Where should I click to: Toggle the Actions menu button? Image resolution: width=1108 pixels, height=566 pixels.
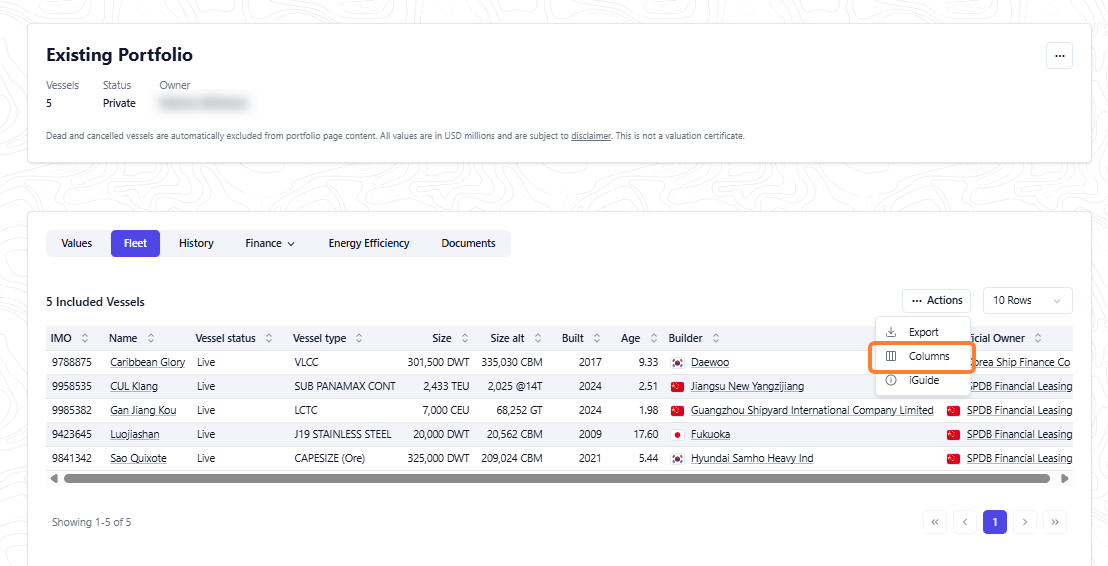(x=936, y=300)
